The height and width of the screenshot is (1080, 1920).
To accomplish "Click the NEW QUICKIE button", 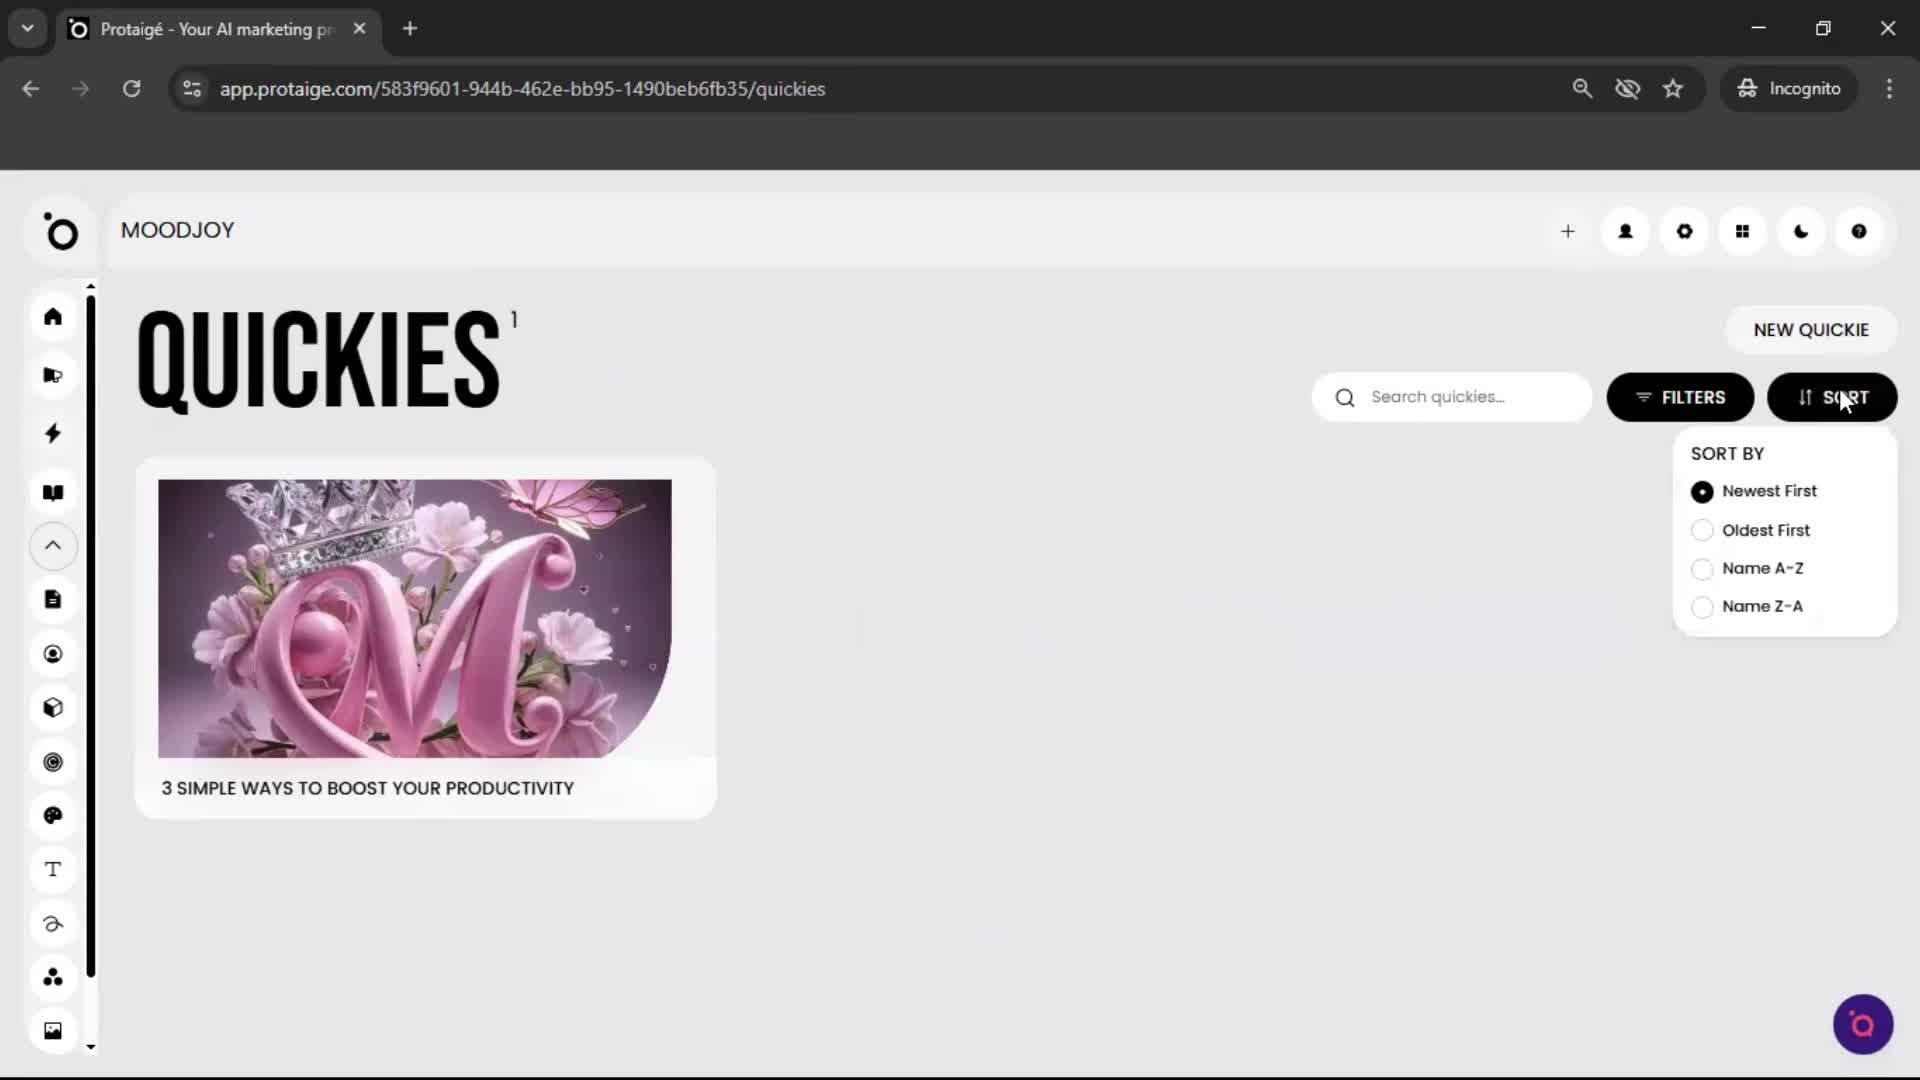I will point(1811,329).
